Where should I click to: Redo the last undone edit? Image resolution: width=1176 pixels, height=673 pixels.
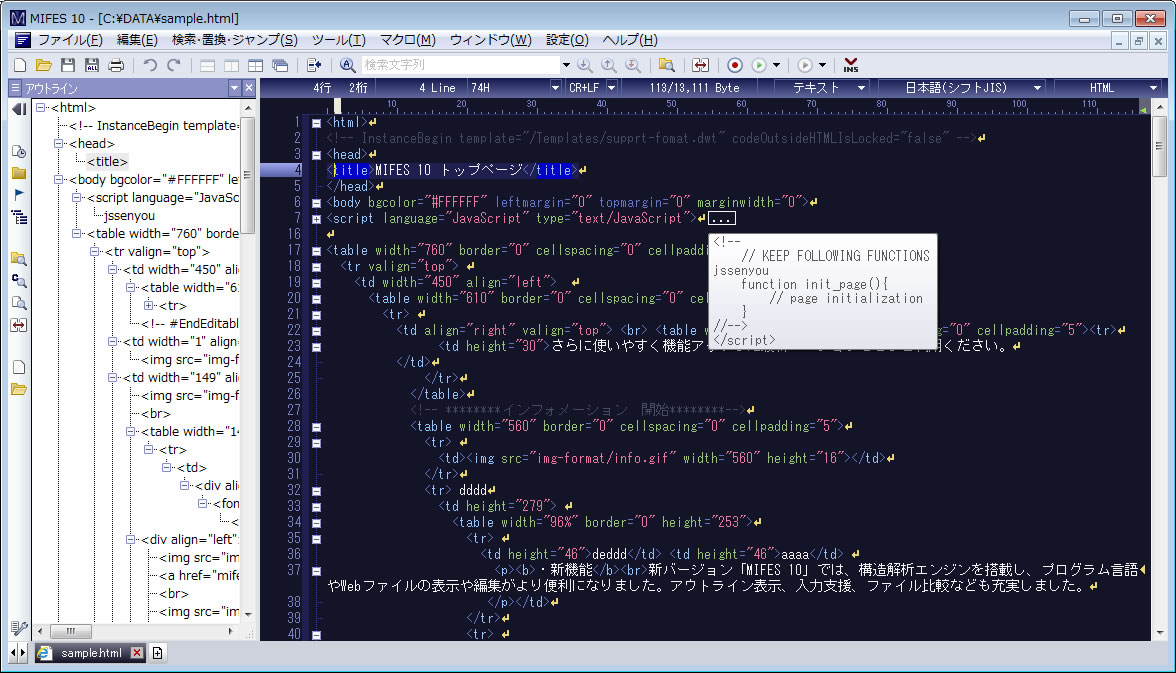click(174, 65)
